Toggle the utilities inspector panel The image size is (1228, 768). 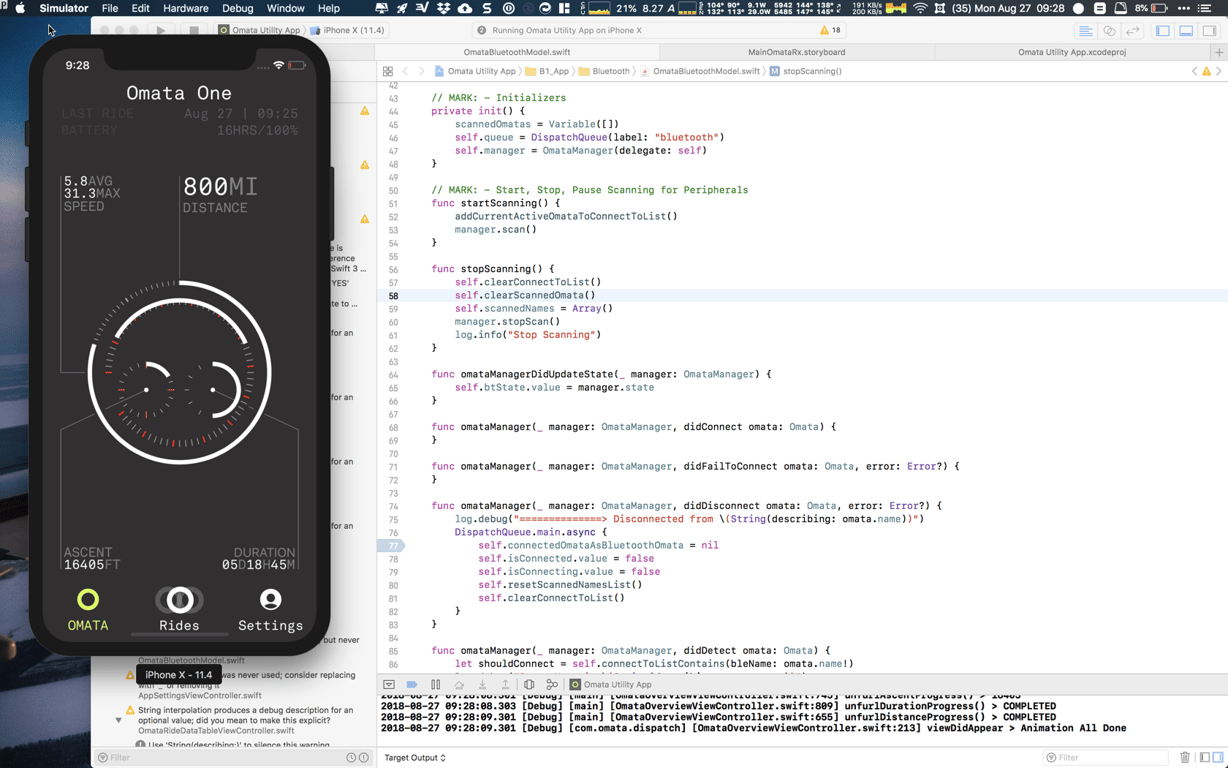click(1209, 31)
